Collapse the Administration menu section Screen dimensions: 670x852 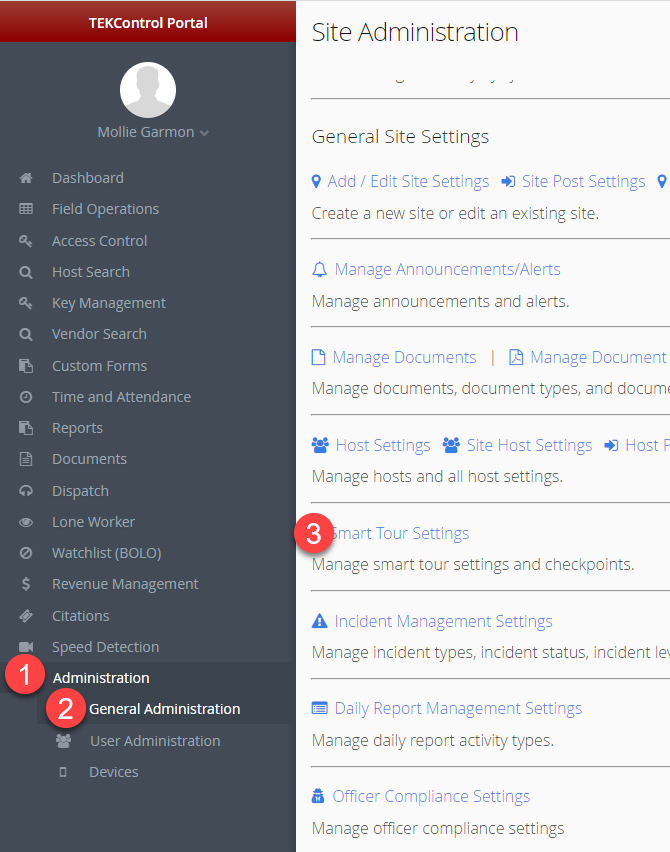(101, 678)
